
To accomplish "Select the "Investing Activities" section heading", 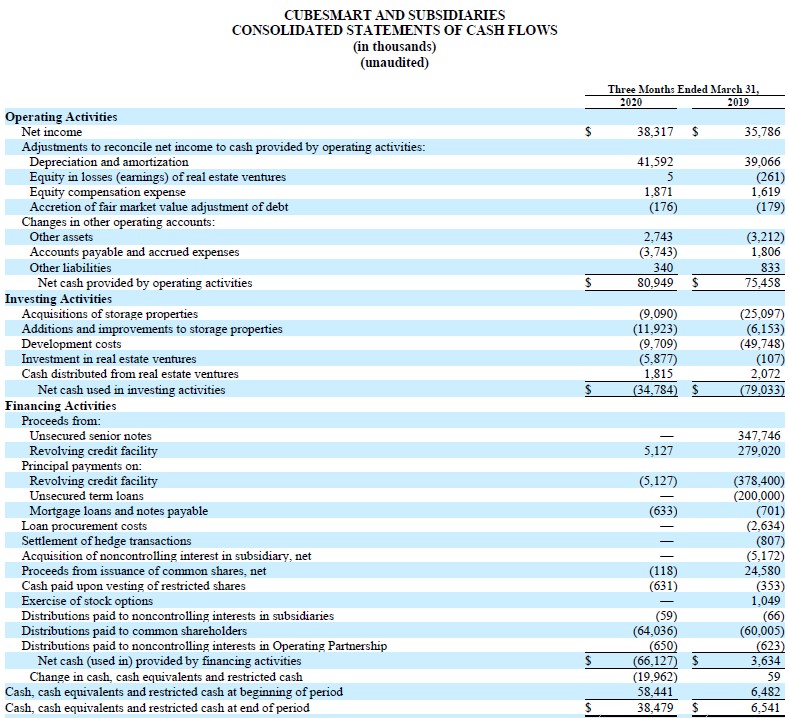I will tap(59, 298).
